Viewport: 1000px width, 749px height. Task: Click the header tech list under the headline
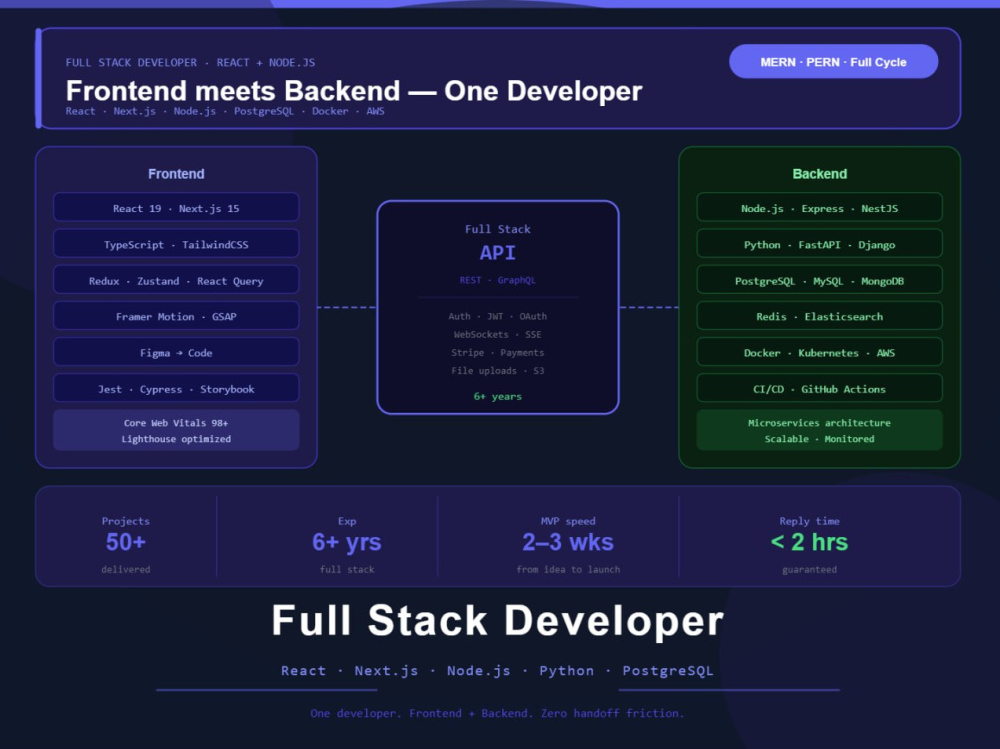[x=224, y=111]
